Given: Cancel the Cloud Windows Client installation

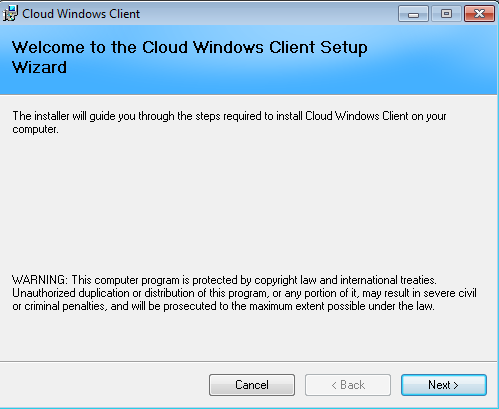Looking at the screenshot, I should [252, 385].
